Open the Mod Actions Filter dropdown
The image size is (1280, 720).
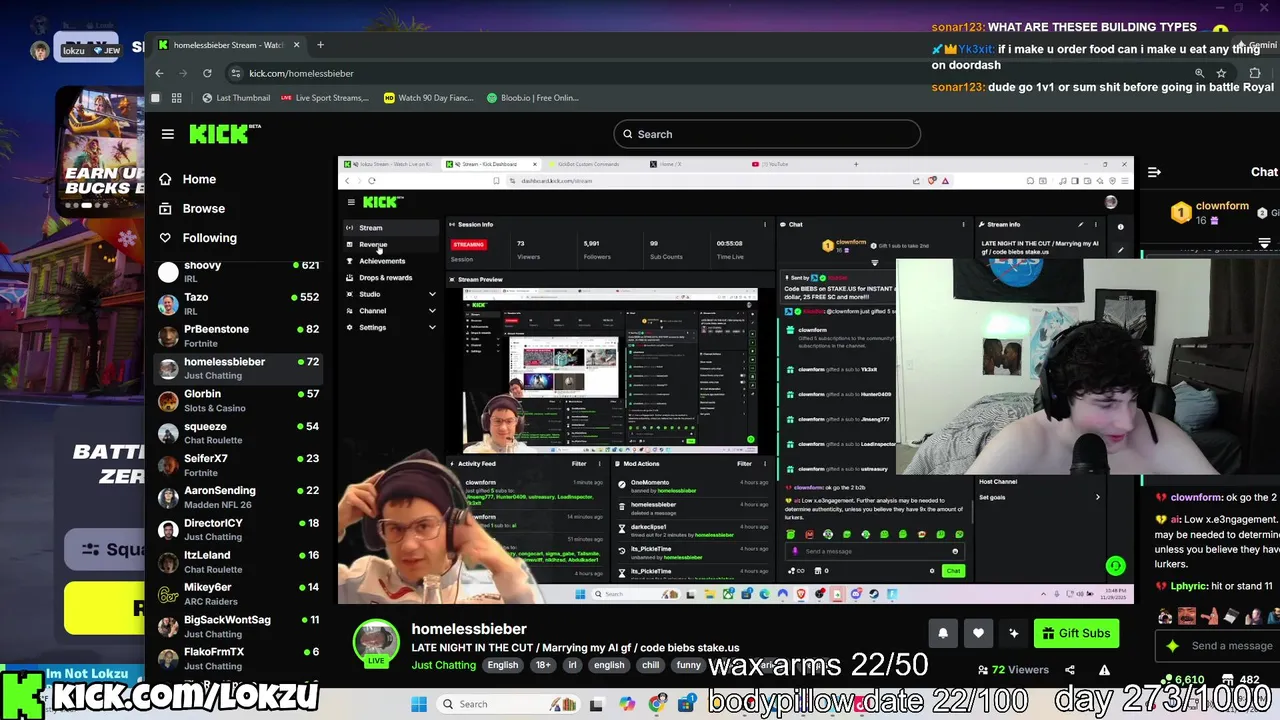pos(744,464)
